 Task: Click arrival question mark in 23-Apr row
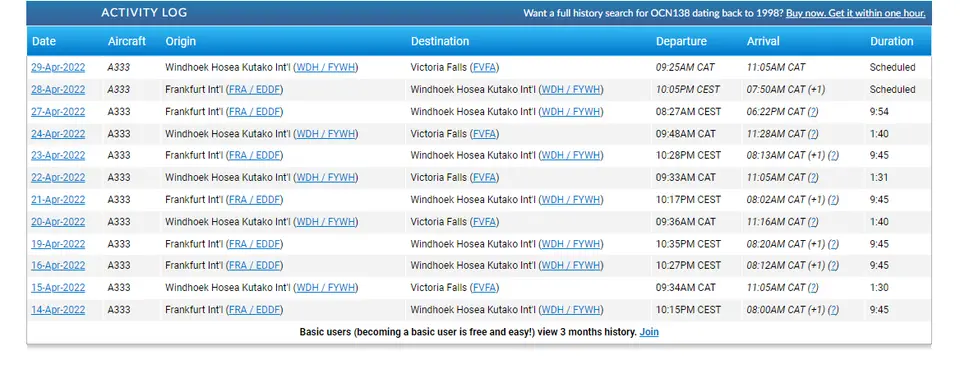[833, 156]
